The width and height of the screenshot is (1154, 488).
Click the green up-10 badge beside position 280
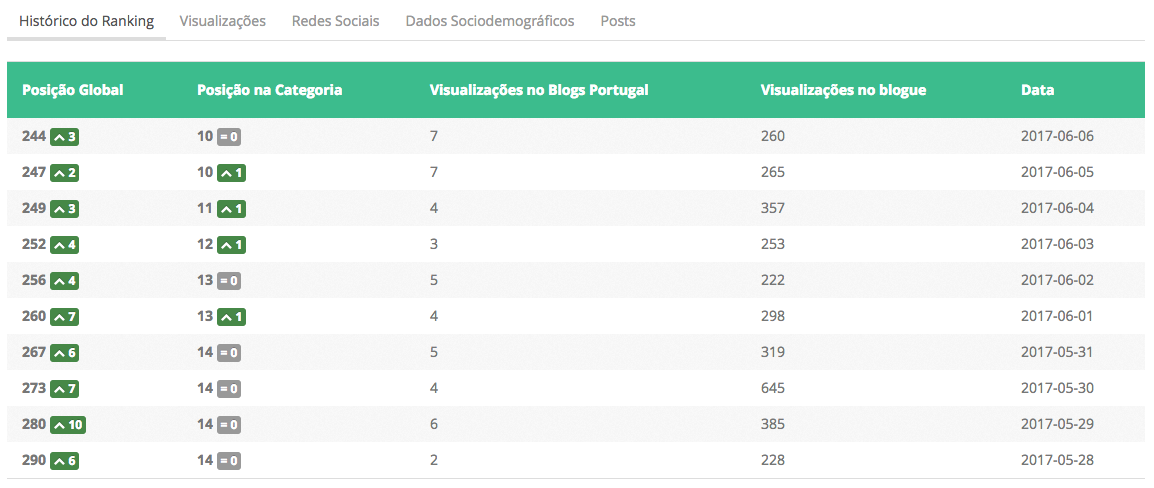(68, 424)
